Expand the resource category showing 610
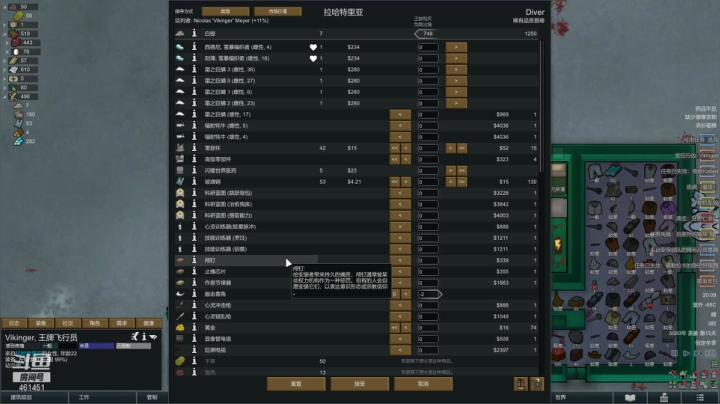The width and height of the screenshot is (720, 404). (5, 69)
